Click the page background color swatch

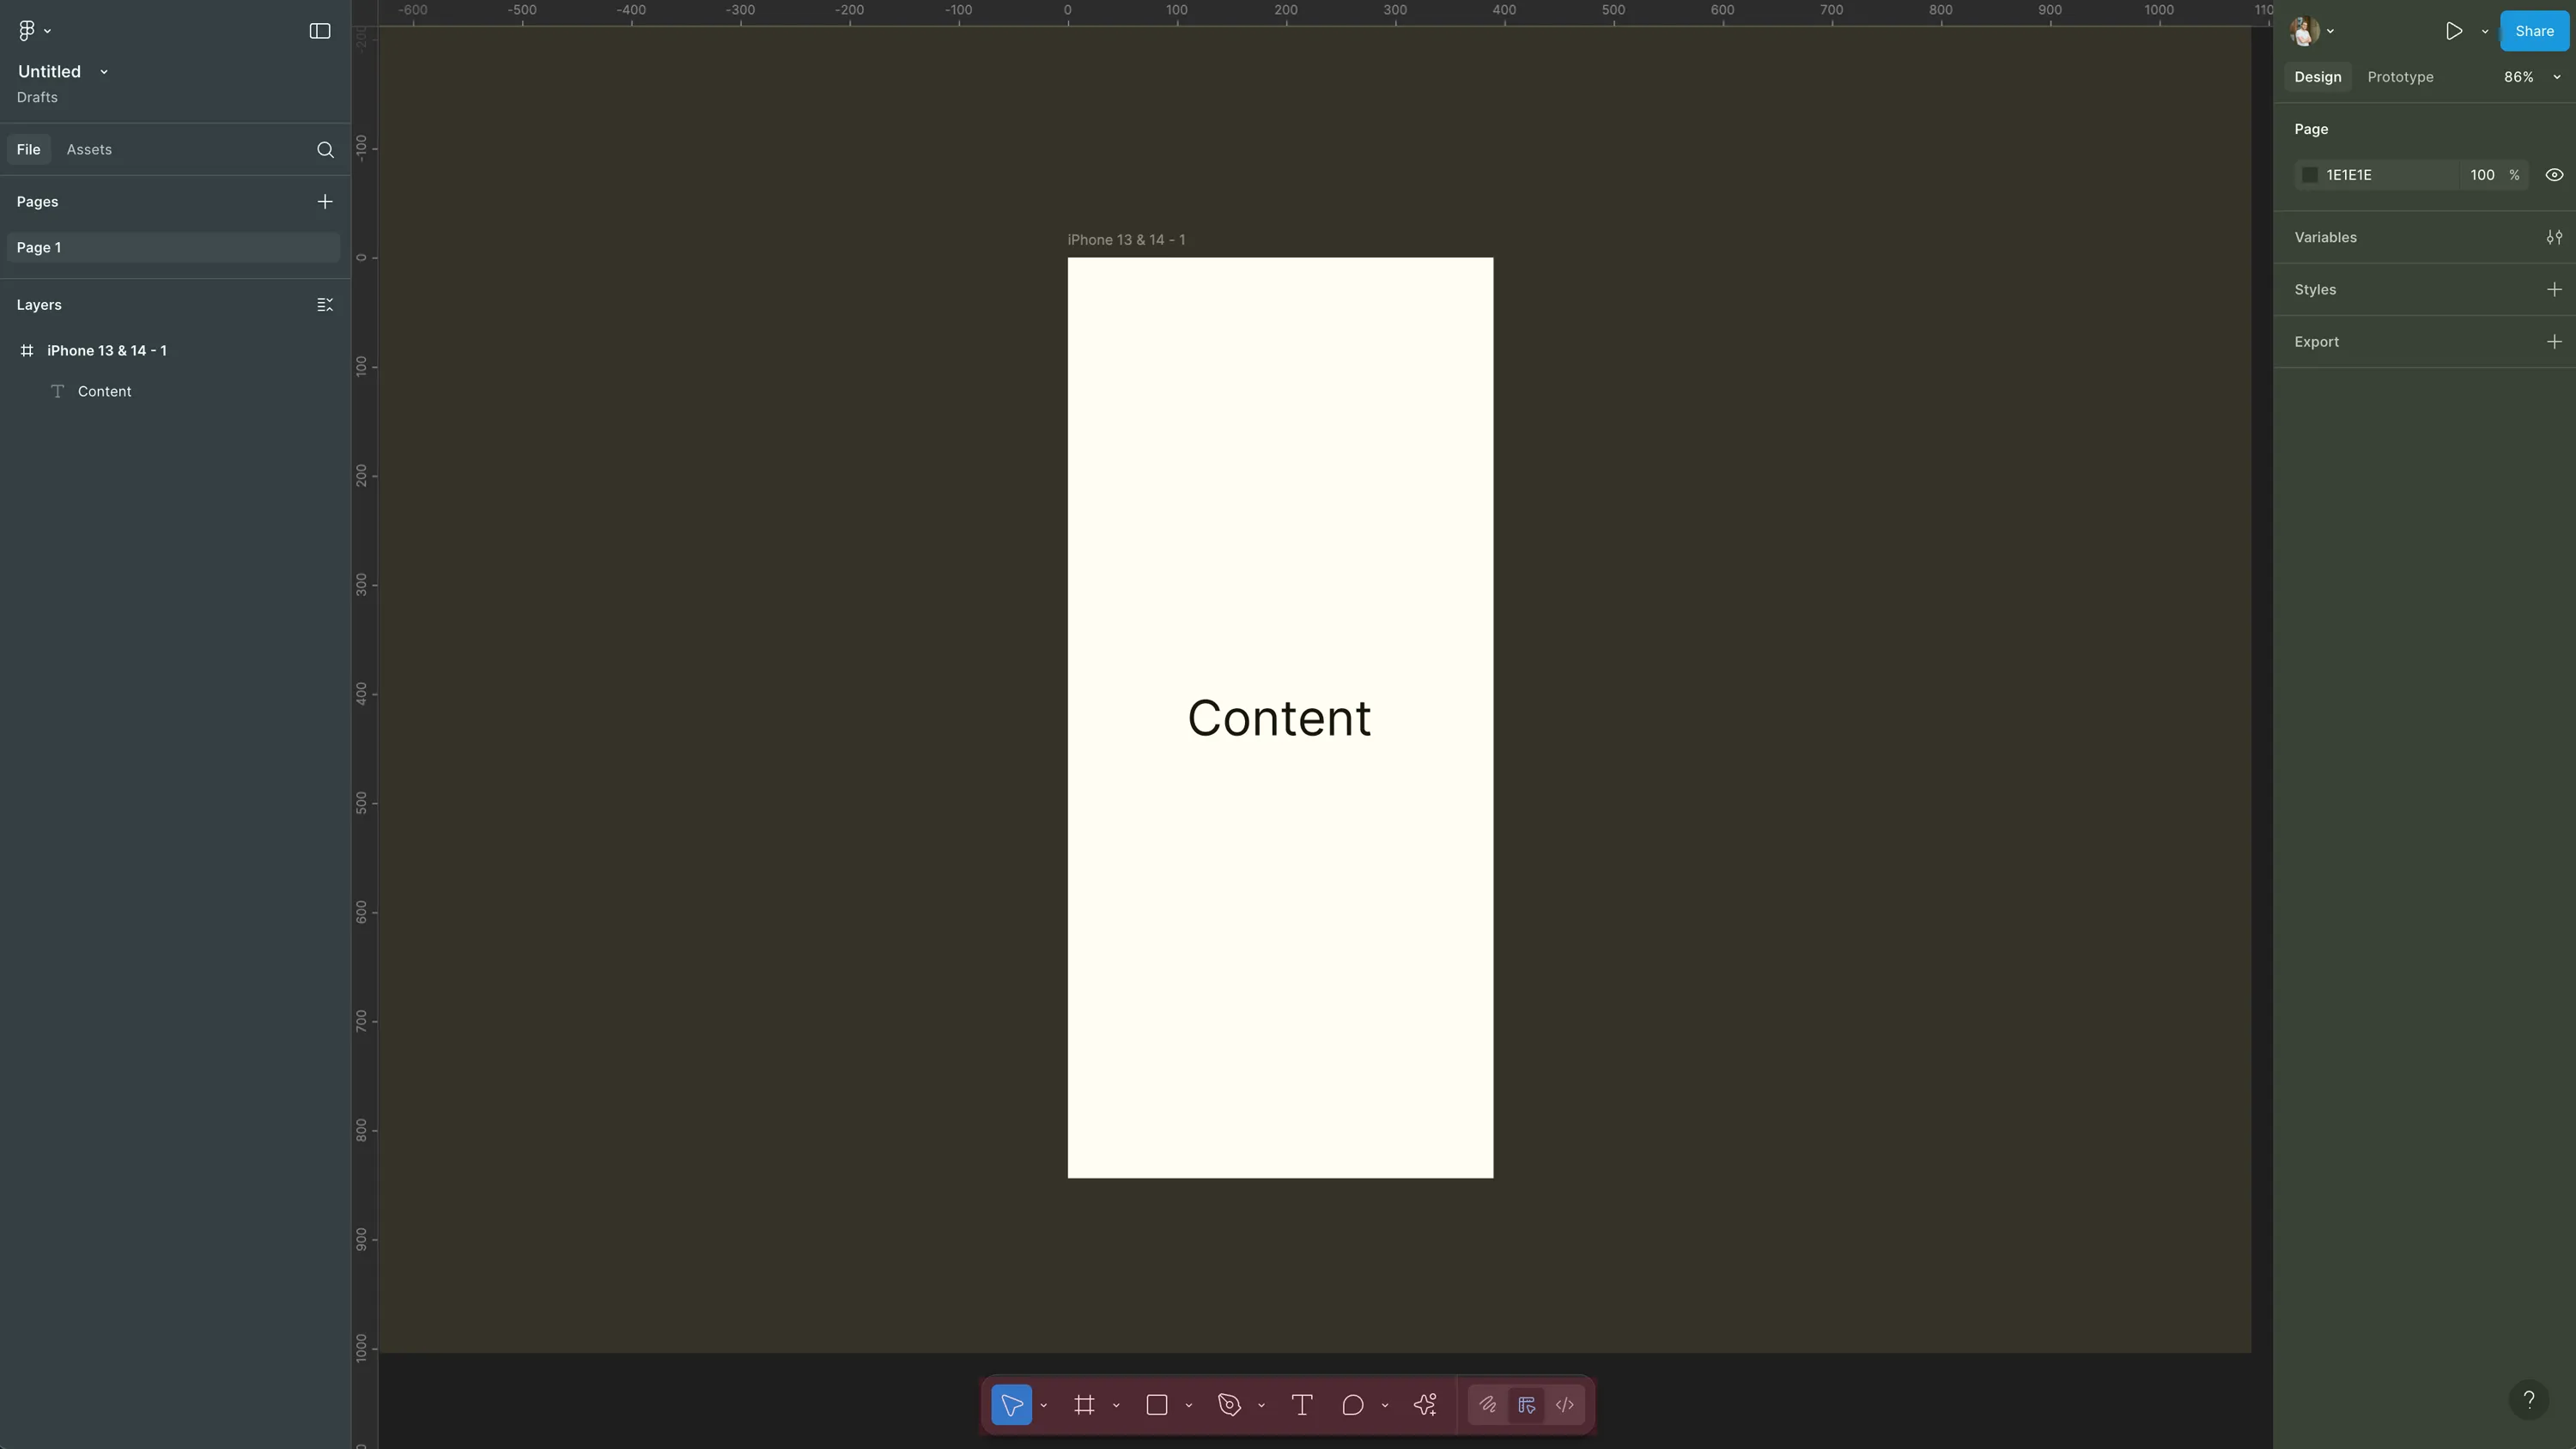(x=2310, y=174)
